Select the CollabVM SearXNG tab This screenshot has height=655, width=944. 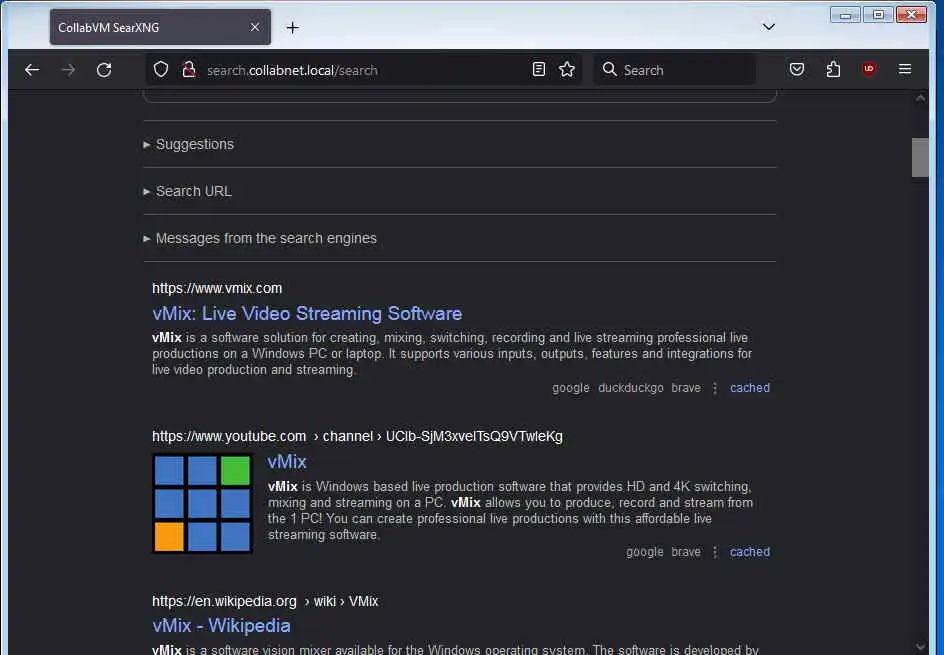(x=160, y=27)
